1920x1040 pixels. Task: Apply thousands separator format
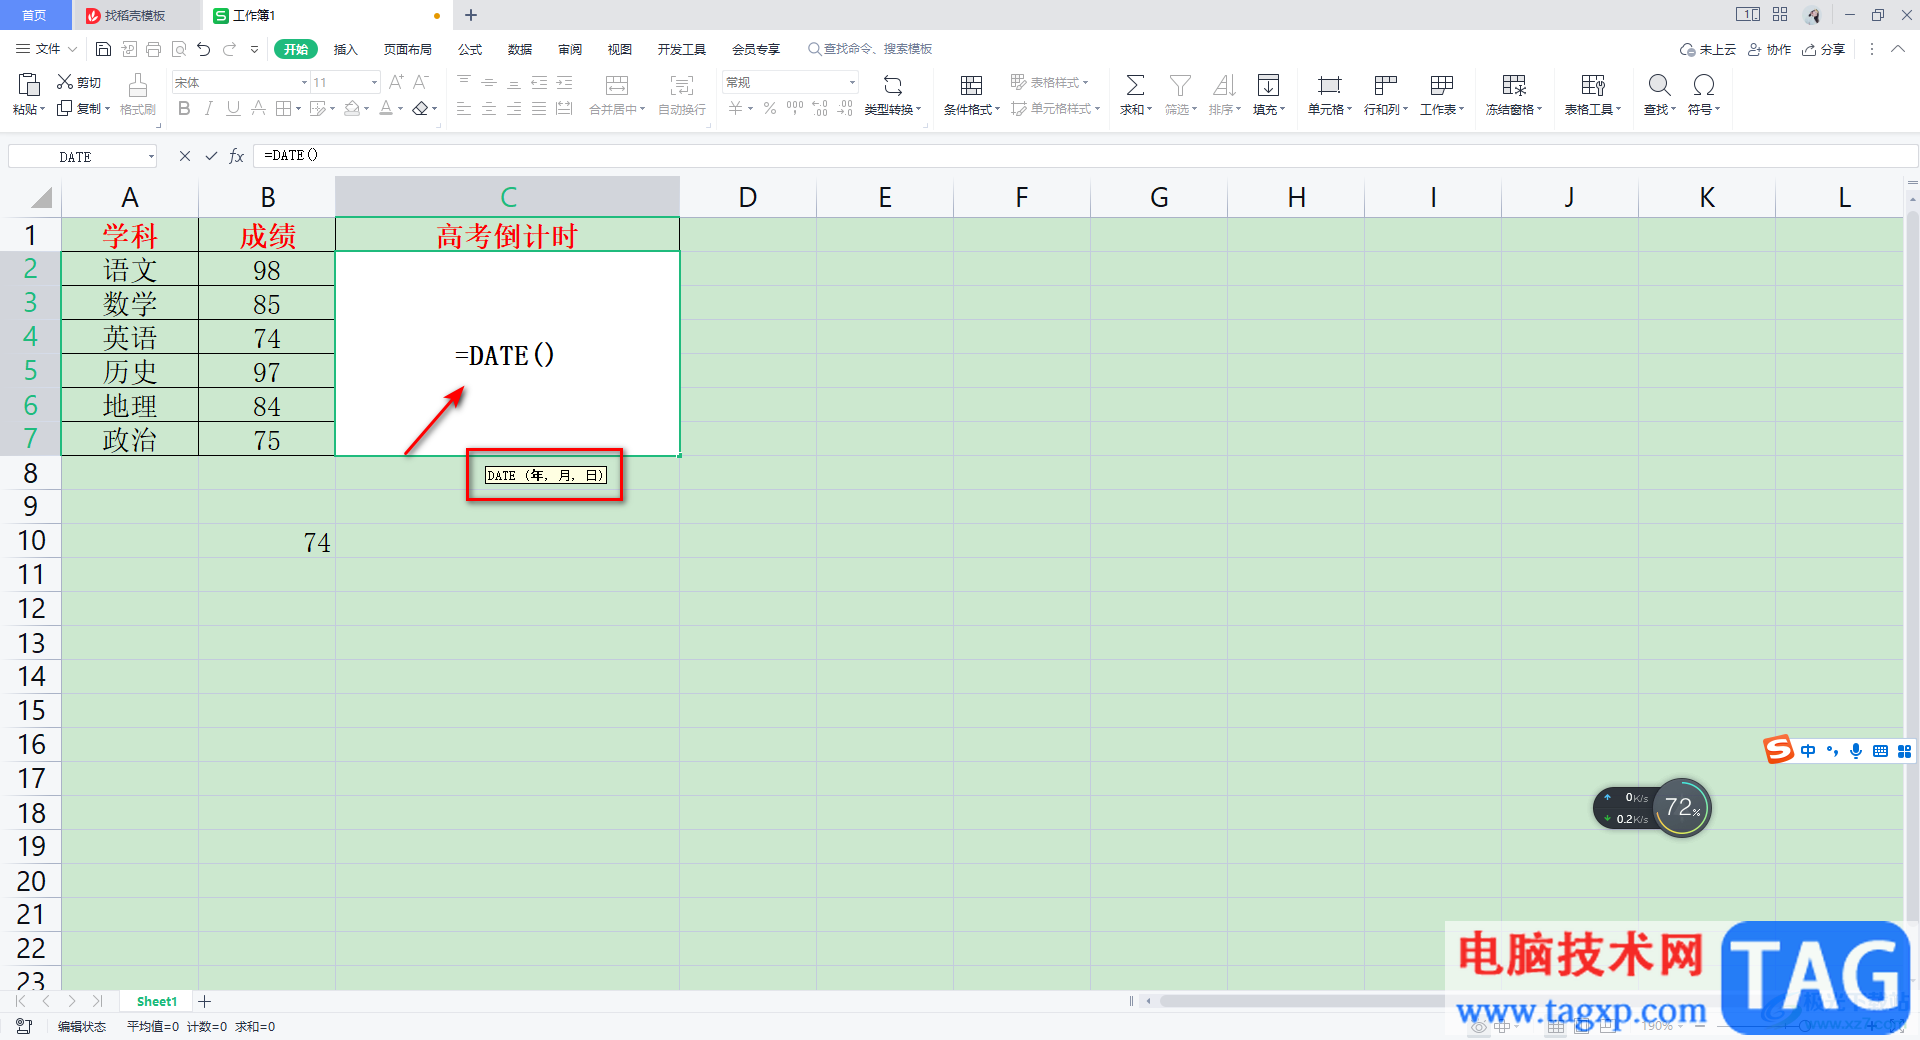[795, 108]
